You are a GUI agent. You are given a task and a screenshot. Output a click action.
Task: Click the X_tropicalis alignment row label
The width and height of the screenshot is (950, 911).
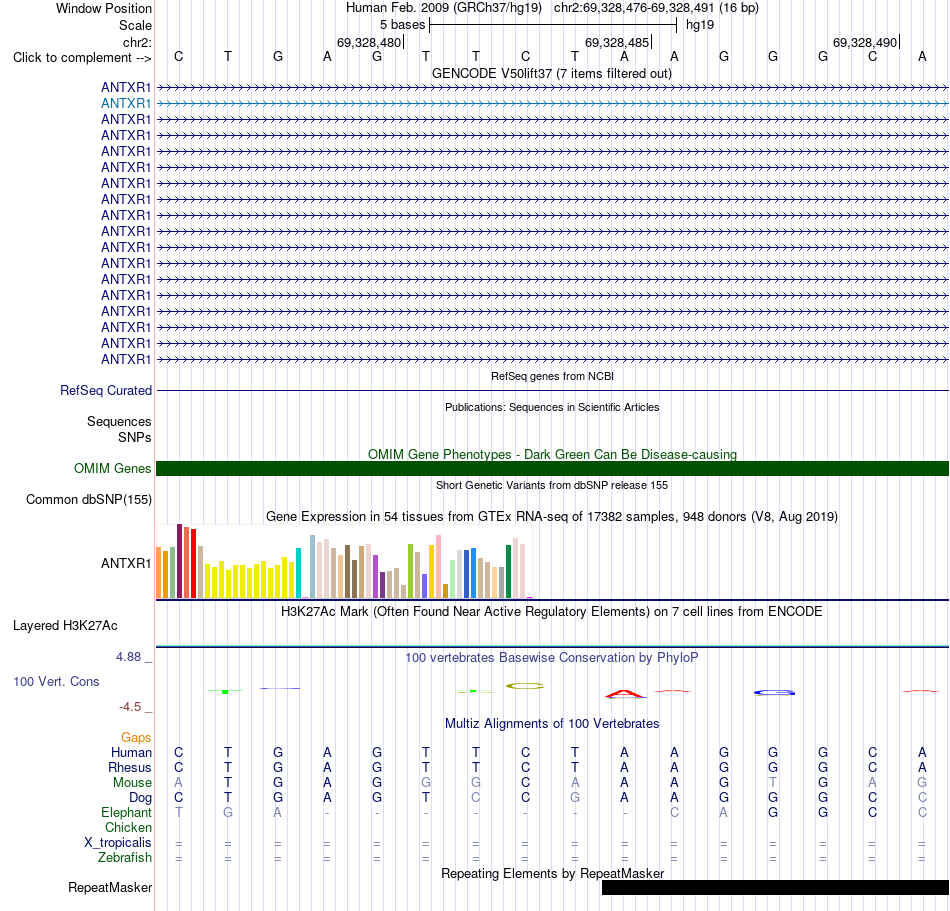(x=118, y=843)
